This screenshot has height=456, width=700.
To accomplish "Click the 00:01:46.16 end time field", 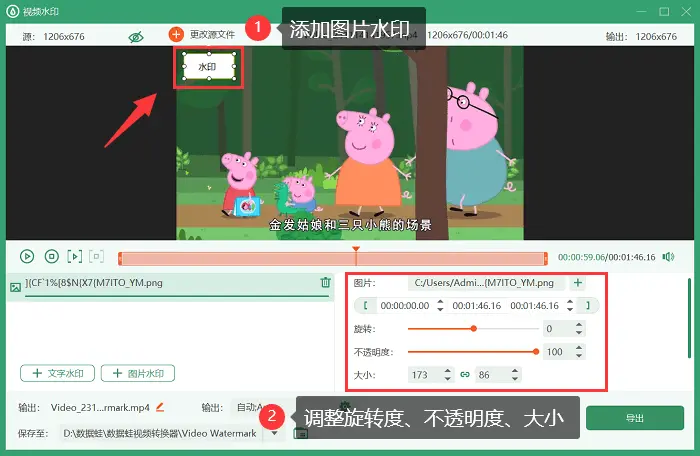I will point(534,306).
